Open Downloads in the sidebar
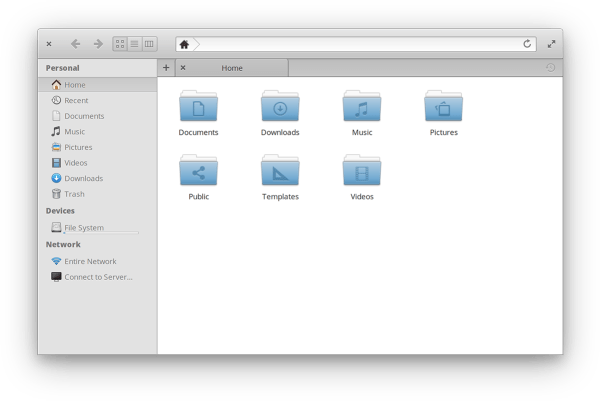600x401 pixels. click(98, 179)
